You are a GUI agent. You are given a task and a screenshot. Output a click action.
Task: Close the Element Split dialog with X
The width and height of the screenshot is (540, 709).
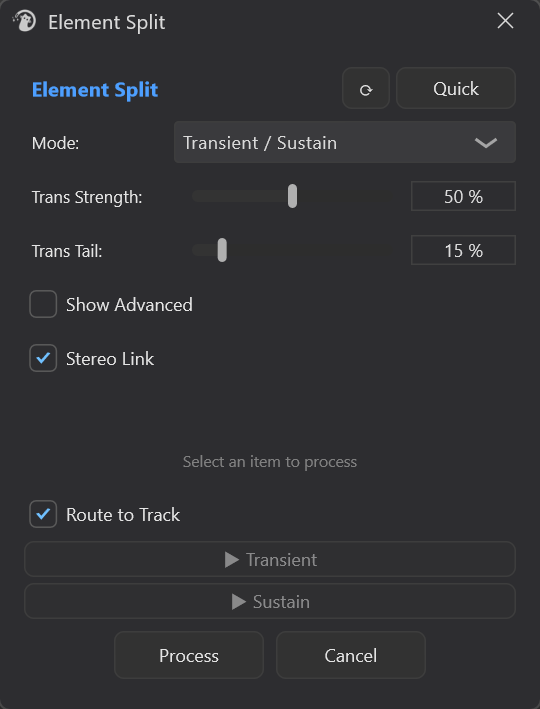(505, 21)
